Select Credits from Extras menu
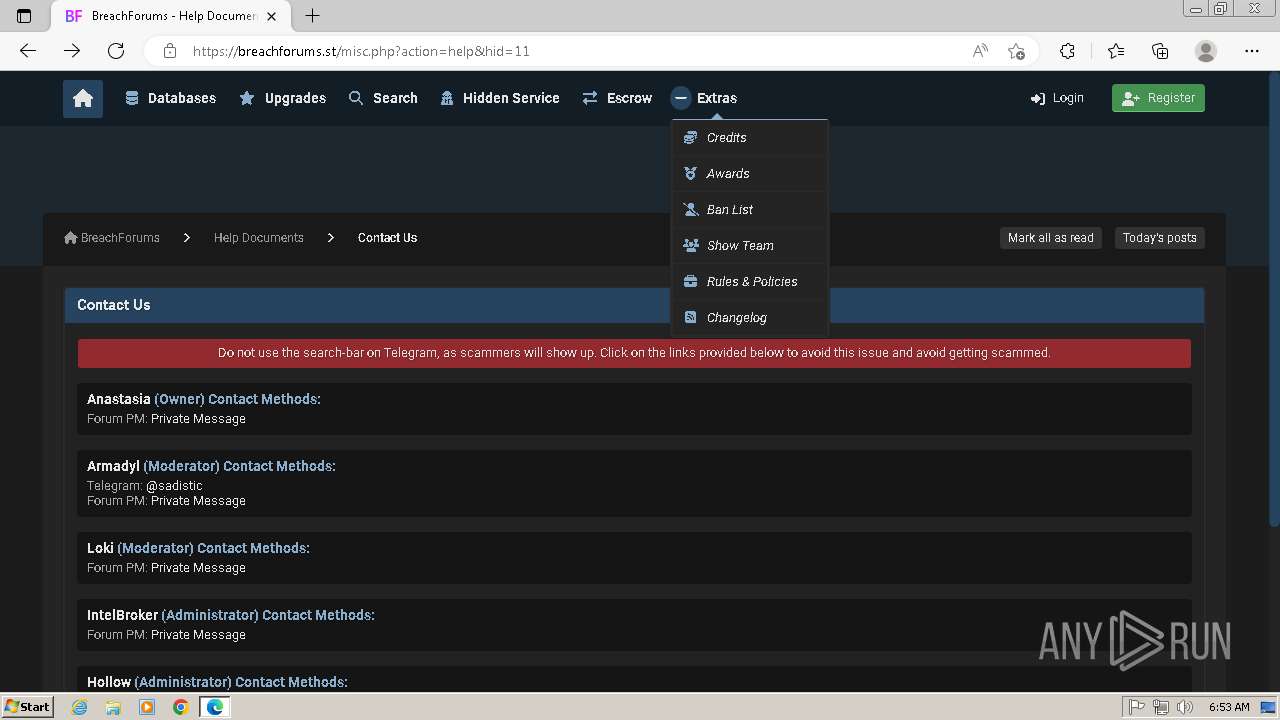This screenshot has width=1280, height=720. click(749, 138)
